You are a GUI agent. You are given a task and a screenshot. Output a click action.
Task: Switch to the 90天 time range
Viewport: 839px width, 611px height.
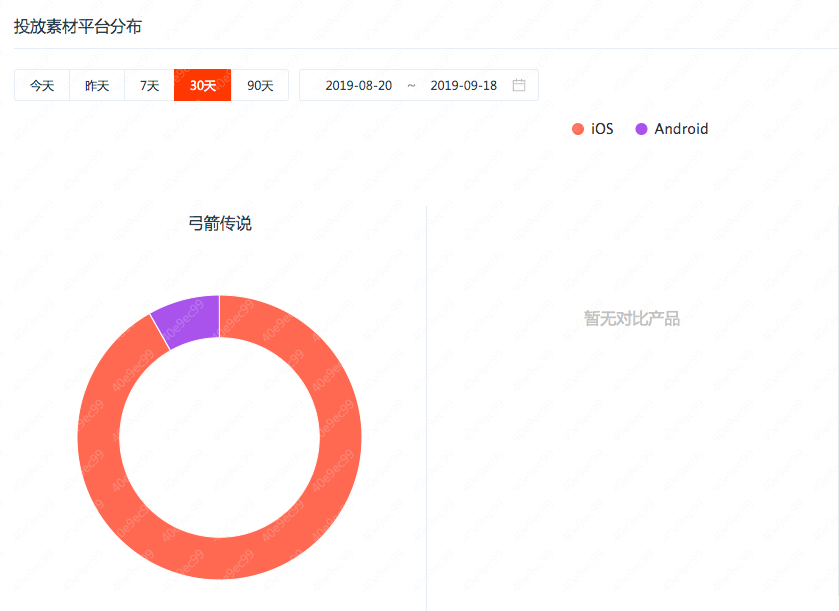click(x=260, y=85)
